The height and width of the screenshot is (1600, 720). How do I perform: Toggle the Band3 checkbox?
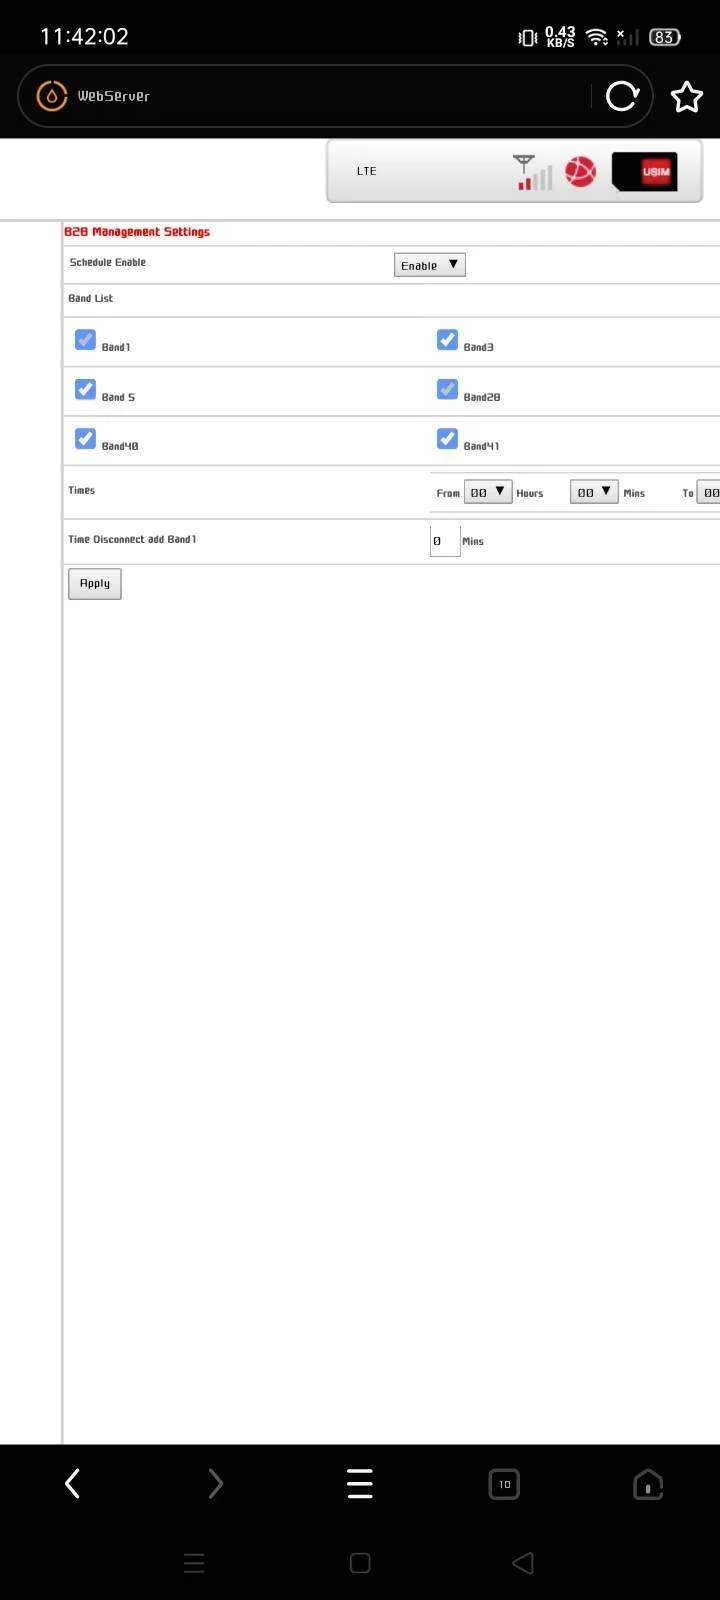(x=447, y=340)
